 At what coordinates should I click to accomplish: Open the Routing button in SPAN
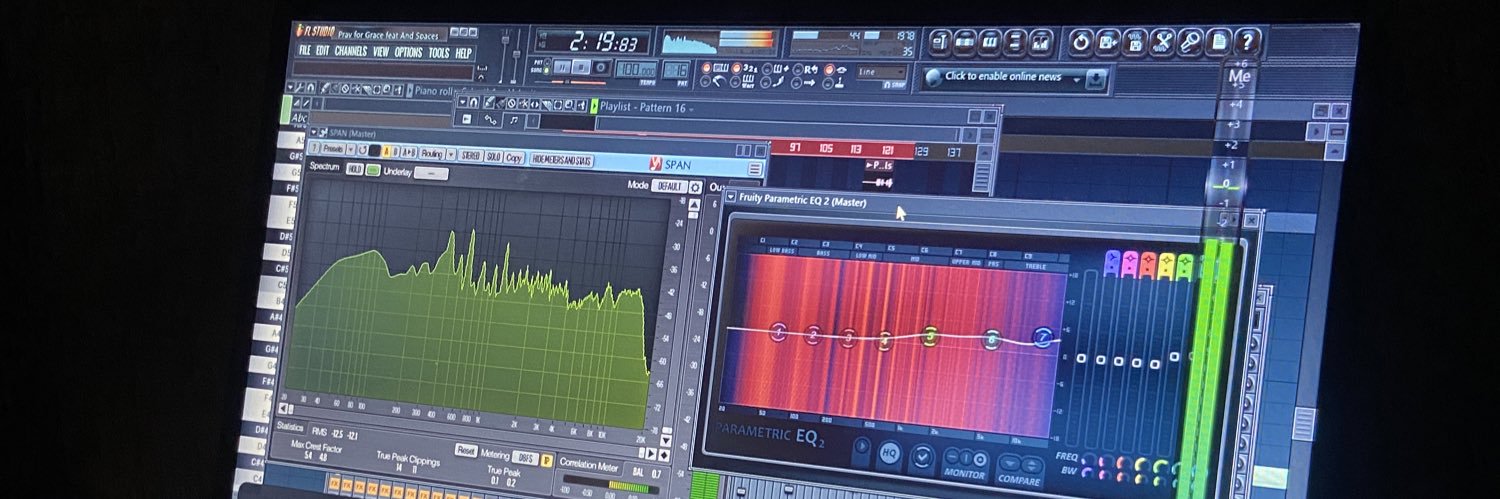[x=431, y=153]
